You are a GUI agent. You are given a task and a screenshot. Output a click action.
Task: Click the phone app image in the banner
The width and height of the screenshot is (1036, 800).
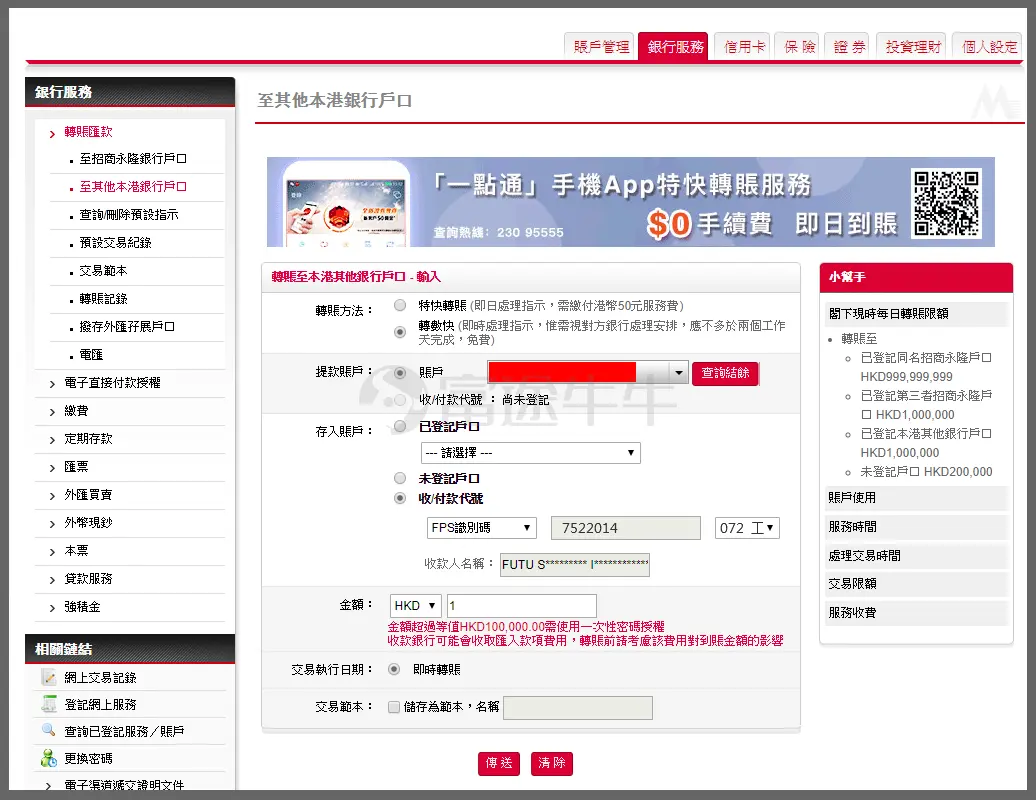(345, 204)
